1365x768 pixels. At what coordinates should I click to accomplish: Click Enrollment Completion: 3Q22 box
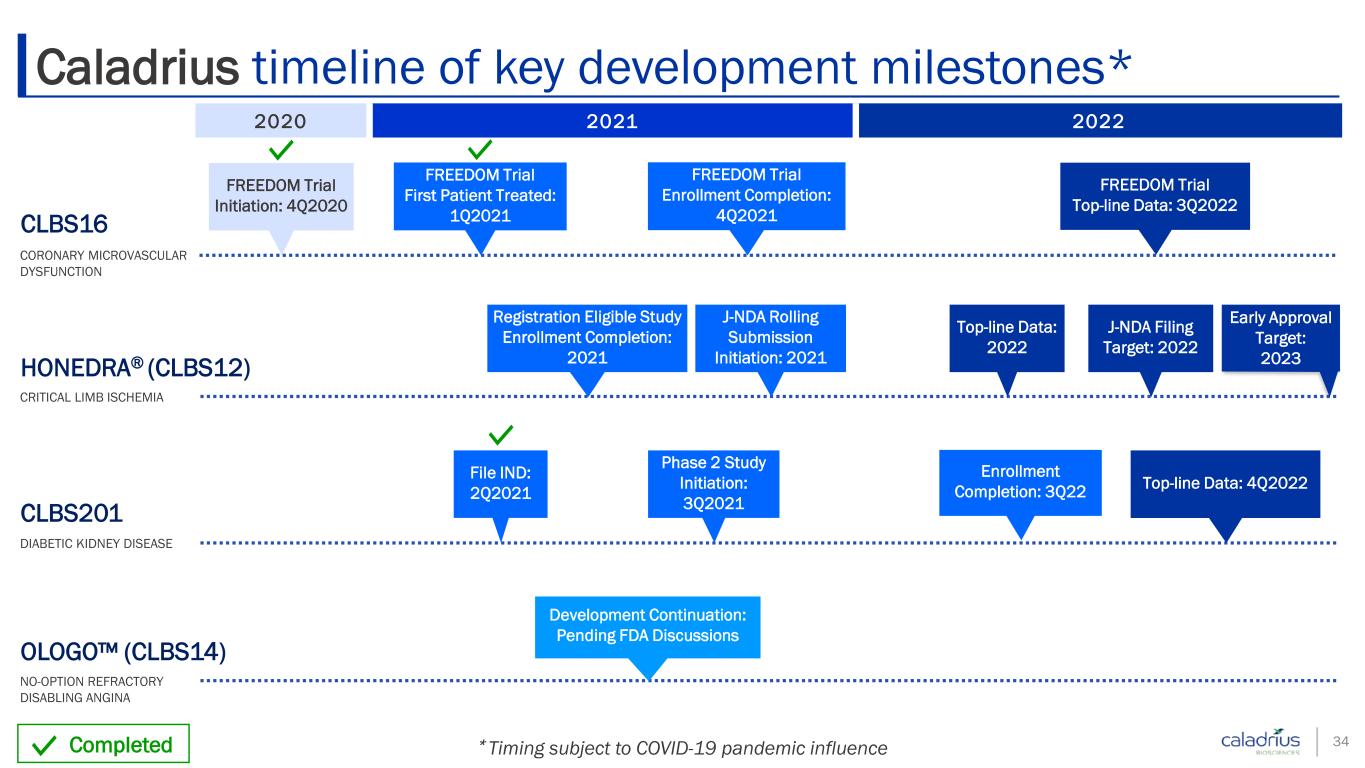[x=1020, y=483]
